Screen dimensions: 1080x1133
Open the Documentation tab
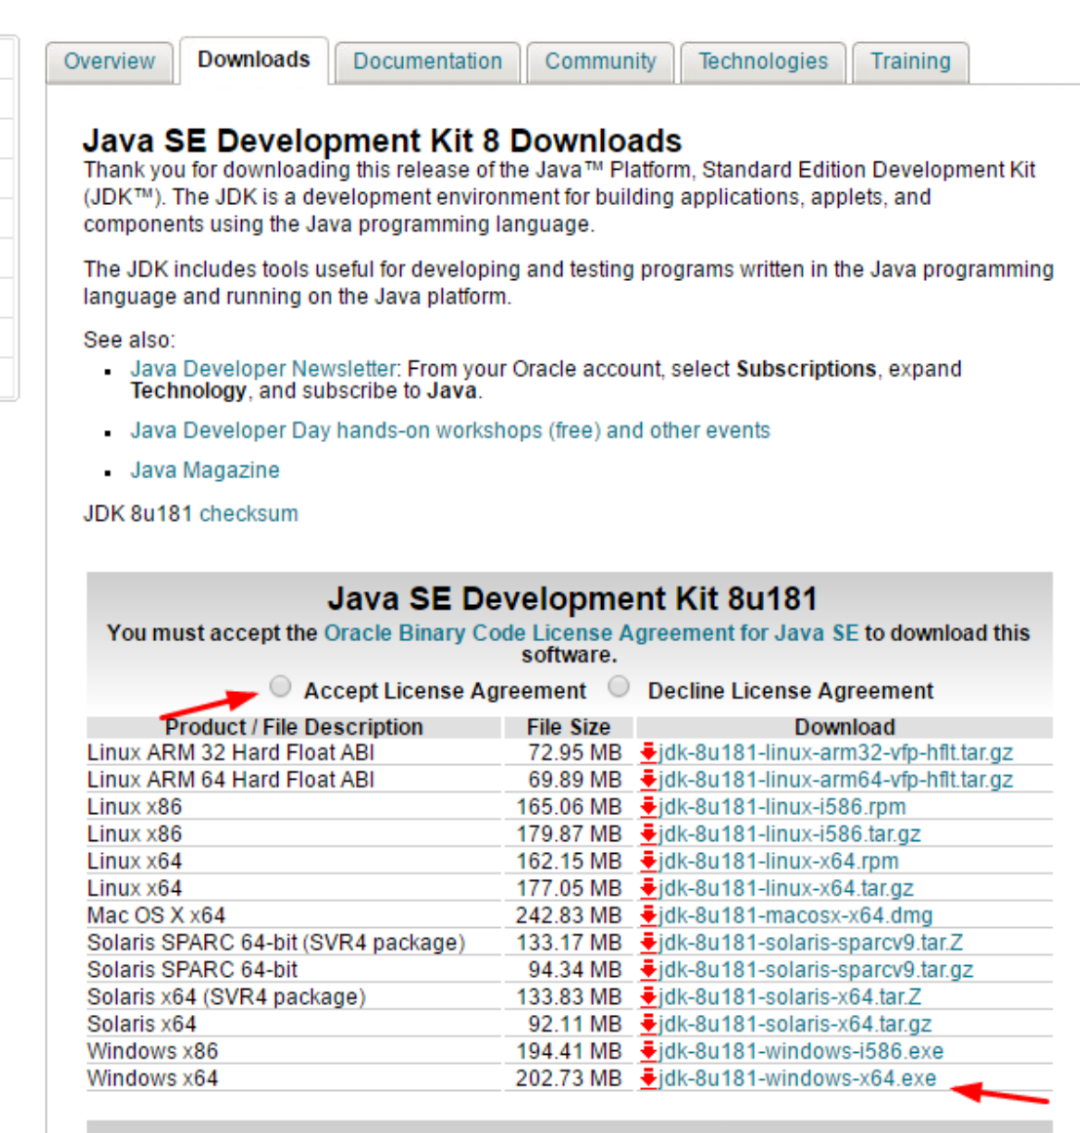coord(427,62)
